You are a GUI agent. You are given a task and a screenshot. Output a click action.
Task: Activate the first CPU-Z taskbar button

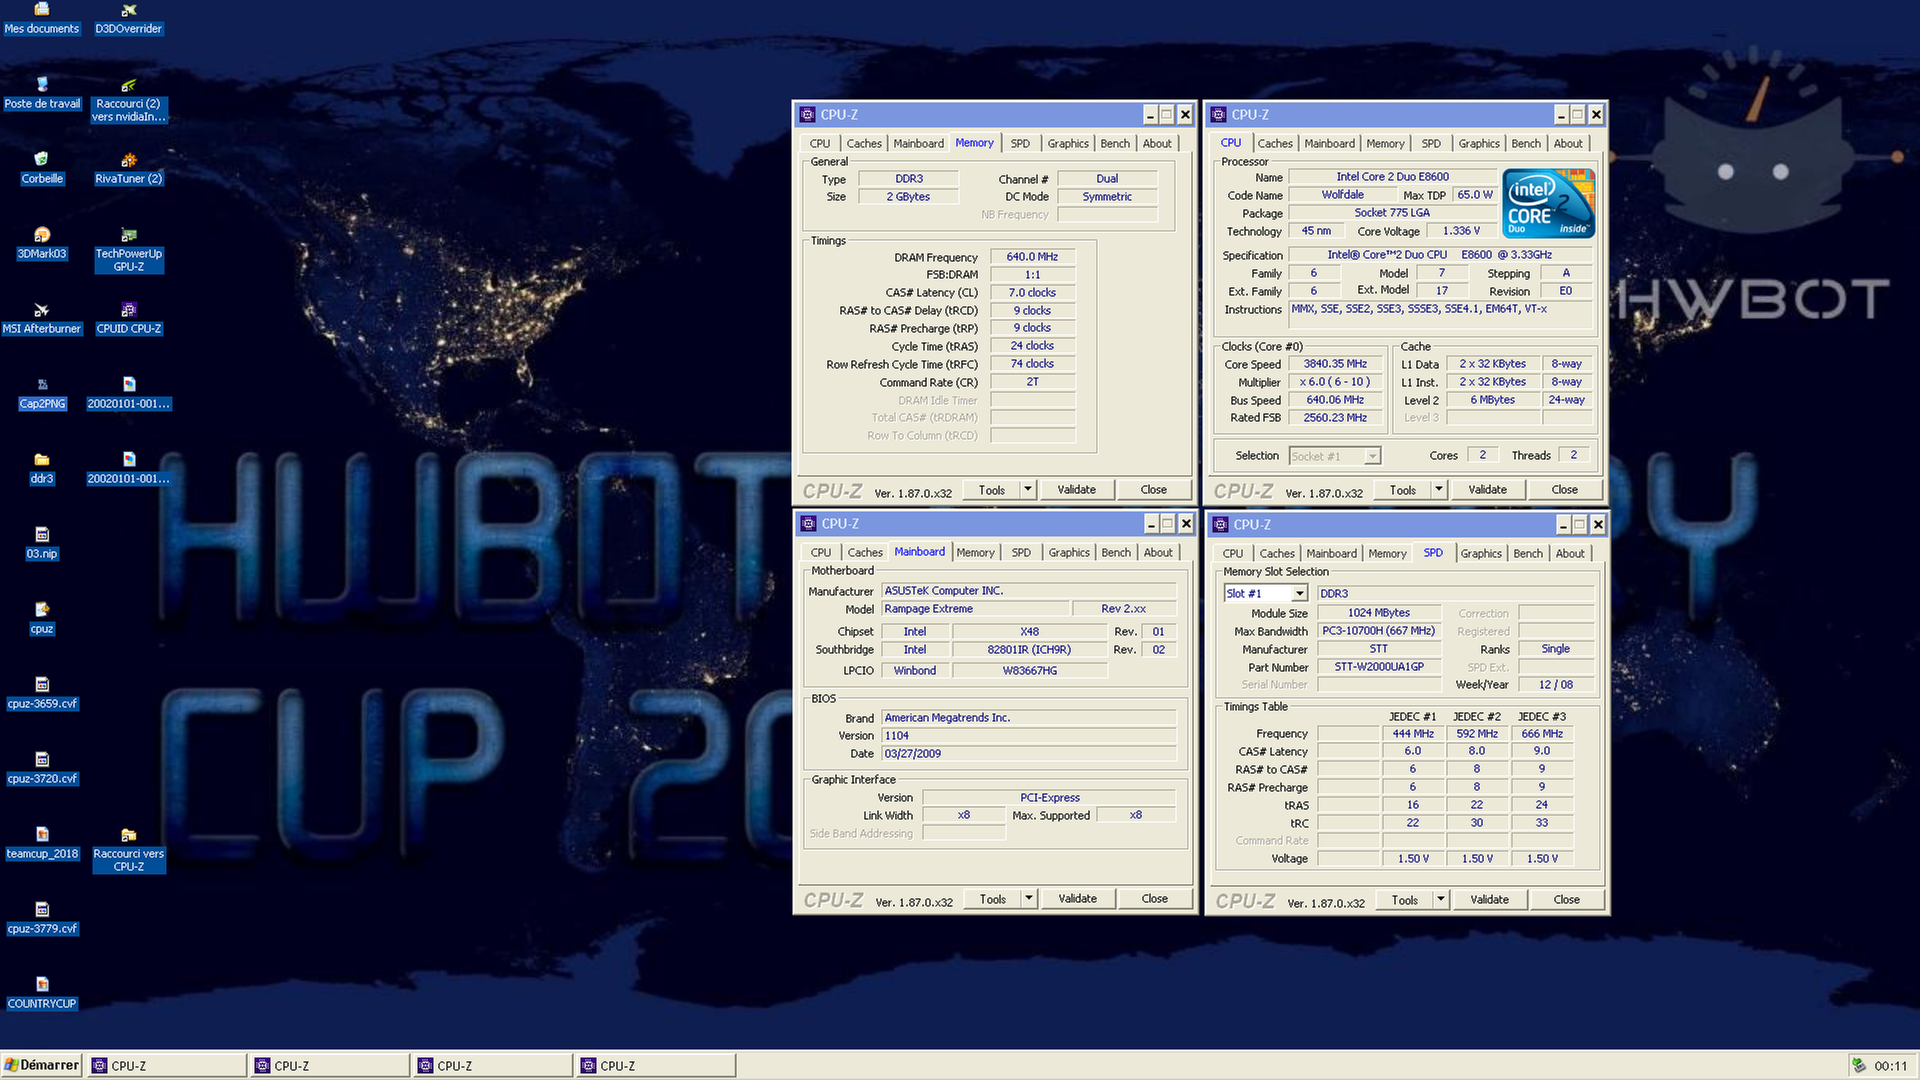166,1066
